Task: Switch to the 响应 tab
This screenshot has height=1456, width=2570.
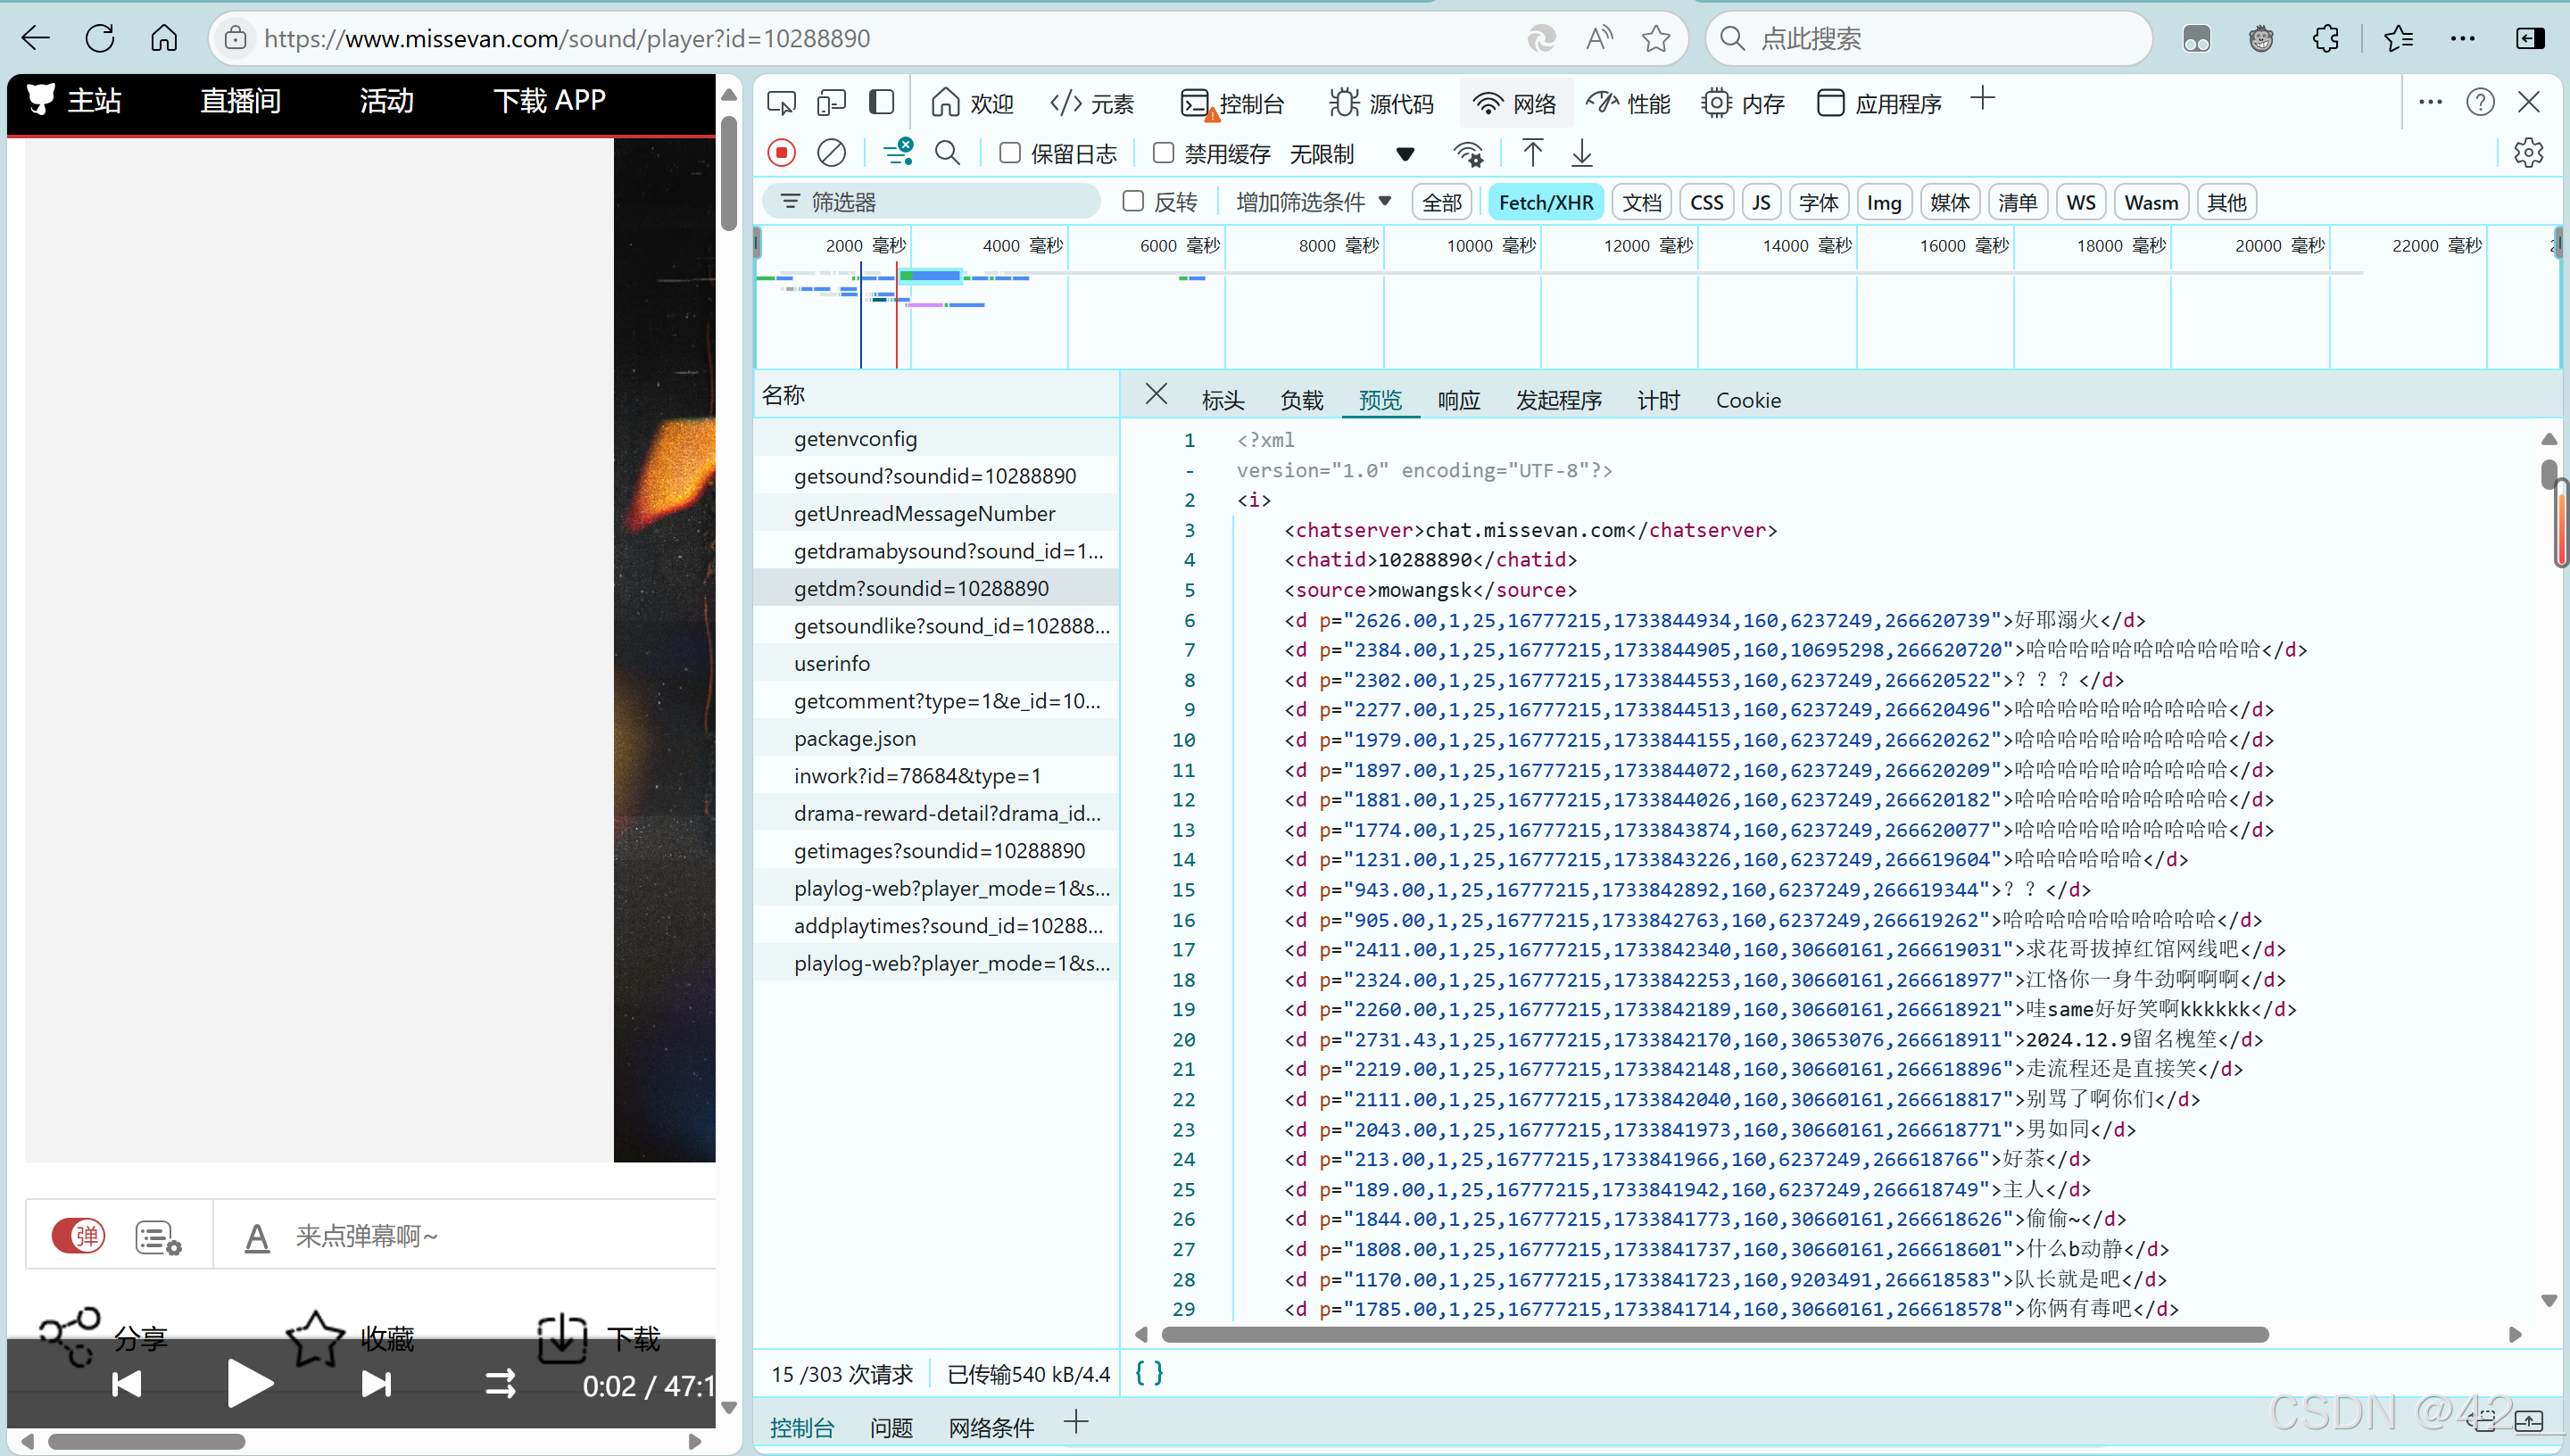Action: [1458, 400]
